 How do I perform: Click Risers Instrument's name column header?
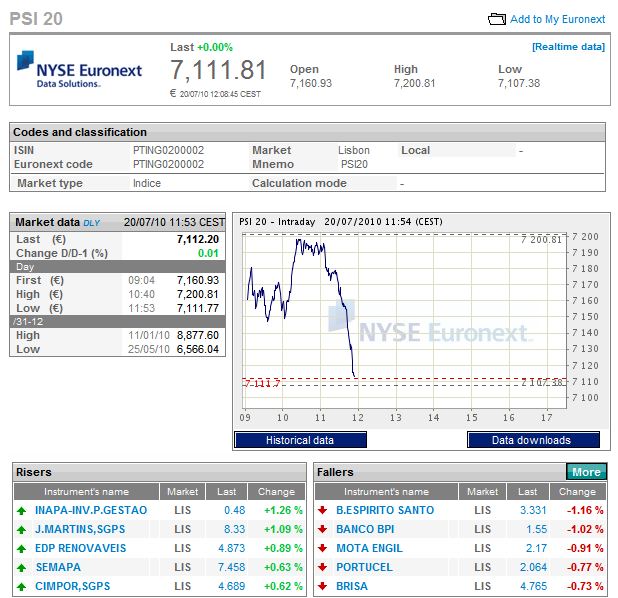86,492
